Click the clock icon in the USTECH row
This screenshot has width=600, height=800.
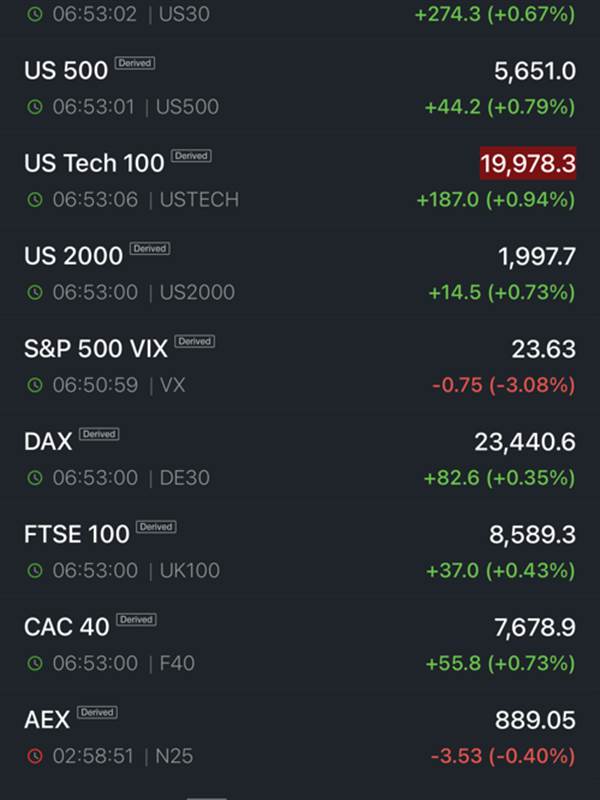click(35, 199)
